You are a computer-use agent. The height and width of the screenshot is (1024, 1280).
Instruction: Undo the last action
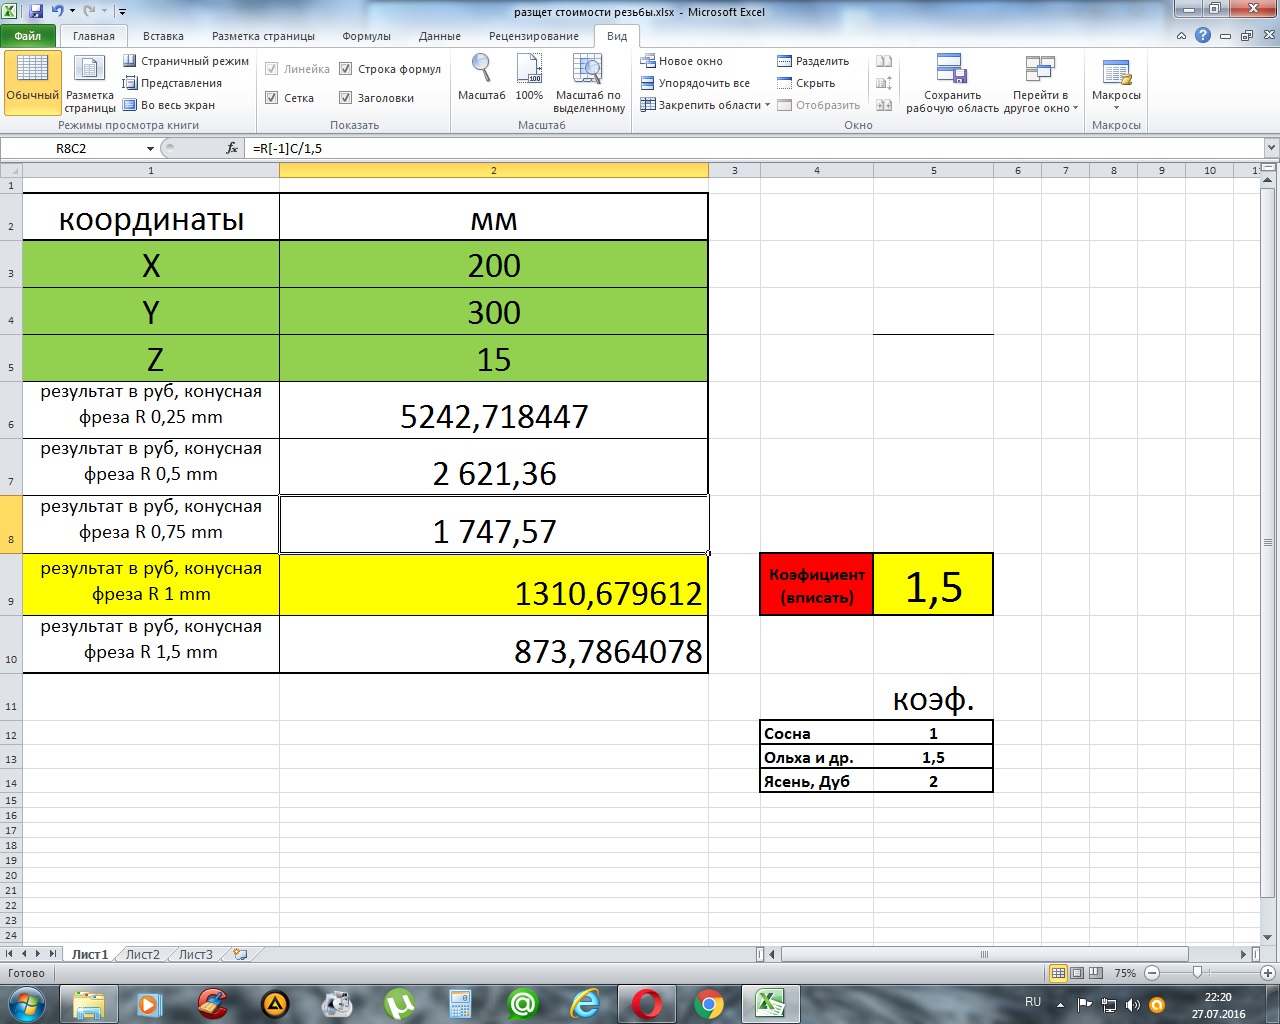click(57, 11)
